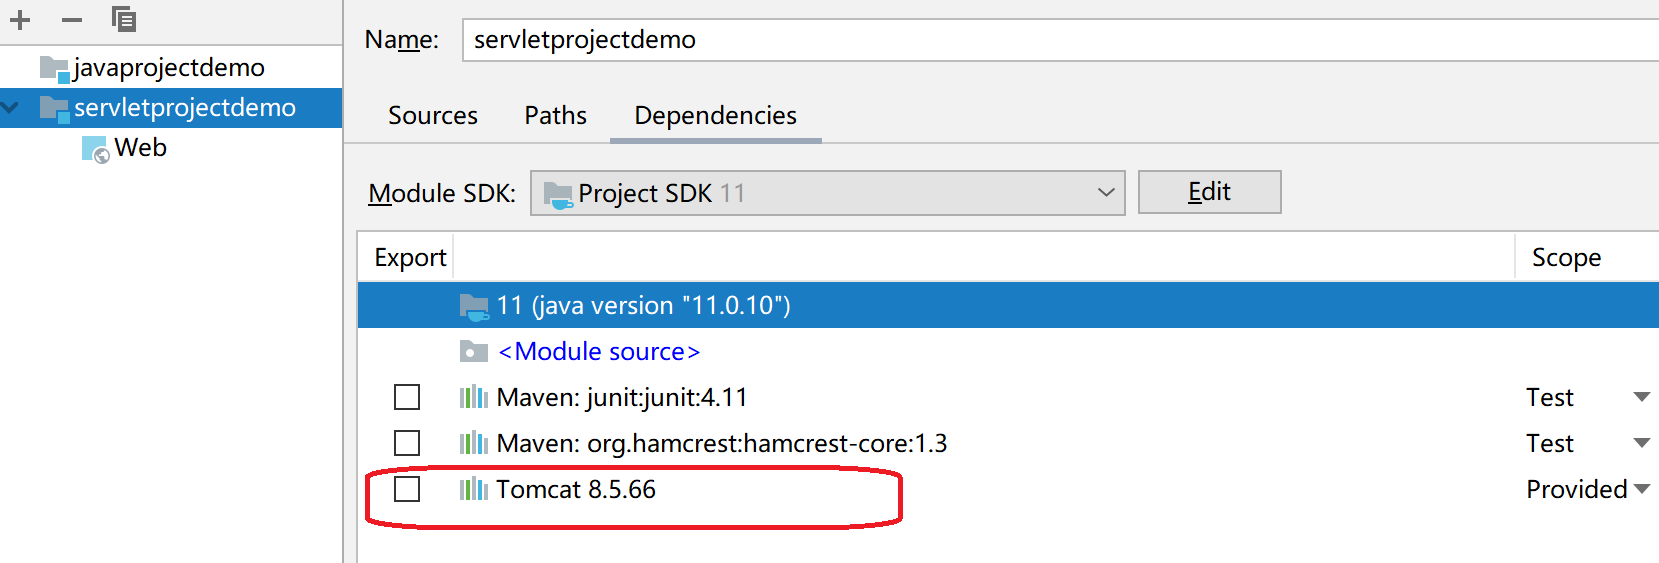Screen dimensions: 1659x563
Task: Open scope dropdown for Tomcat 8.5.66
Action: pos(1641,489)
